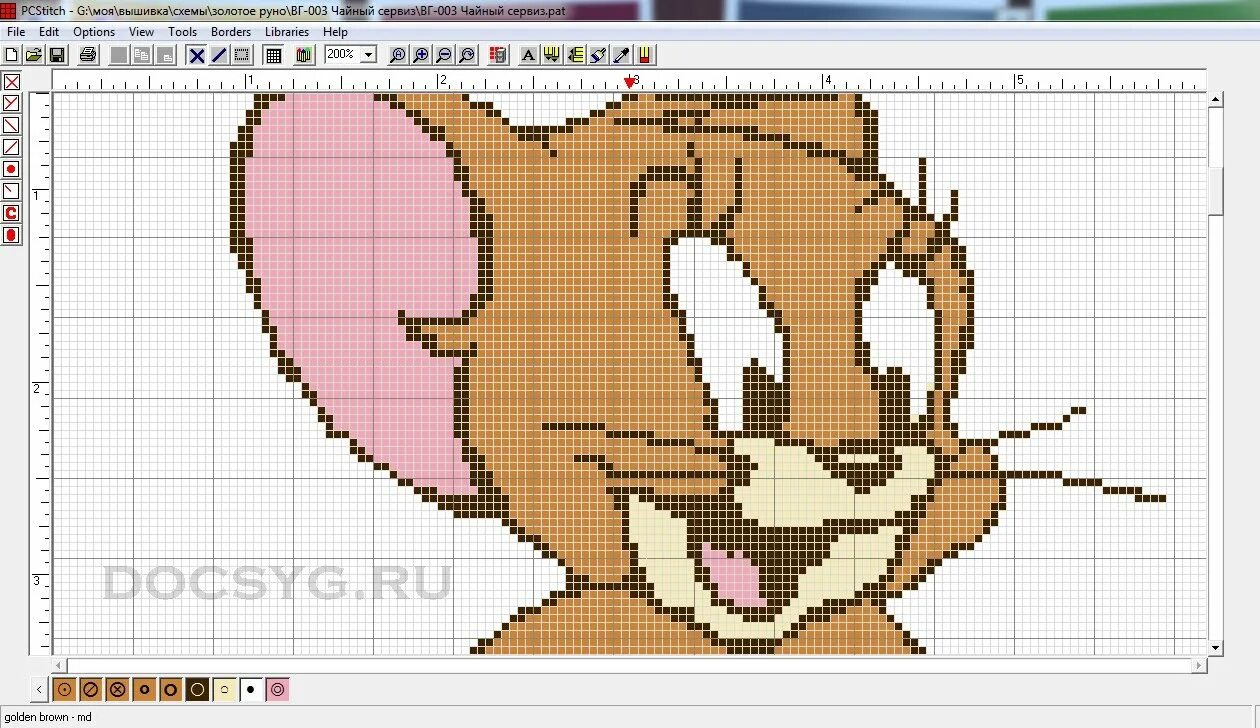Click the red marker on horizontal ruler
This screenshot has width=1260, height=728.
(x=629, y=82)
